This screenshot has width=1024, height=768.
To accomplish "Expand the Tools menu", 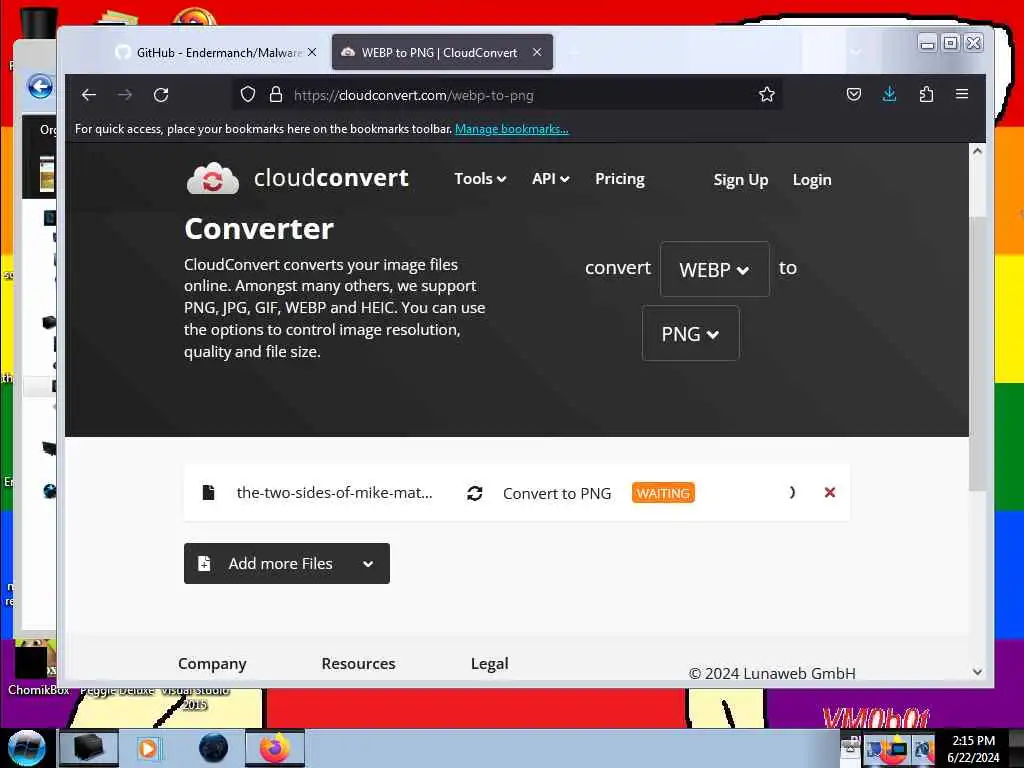I will 480,179.
